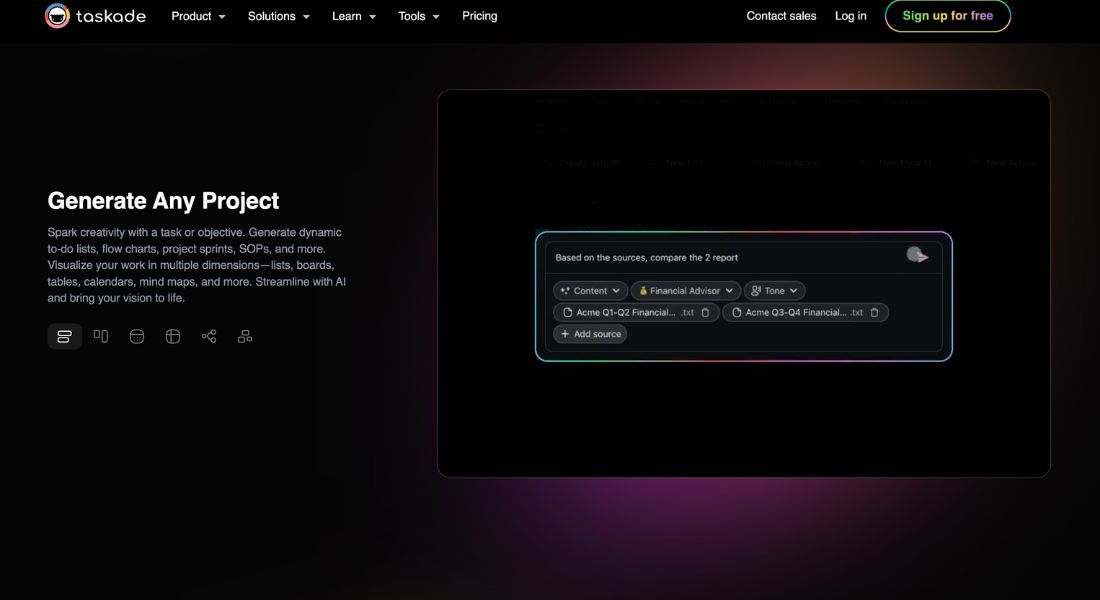Expand the Tools menu
The height and width of the screenshot is (600, 1100).
tap(419, 16)
